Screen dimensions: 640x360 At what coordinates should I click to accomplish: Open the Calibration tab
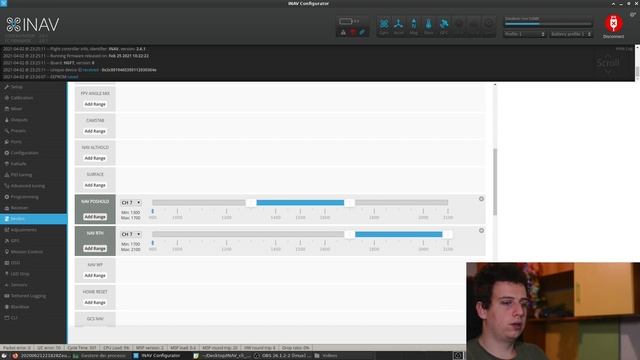click(x=33, y=98)
